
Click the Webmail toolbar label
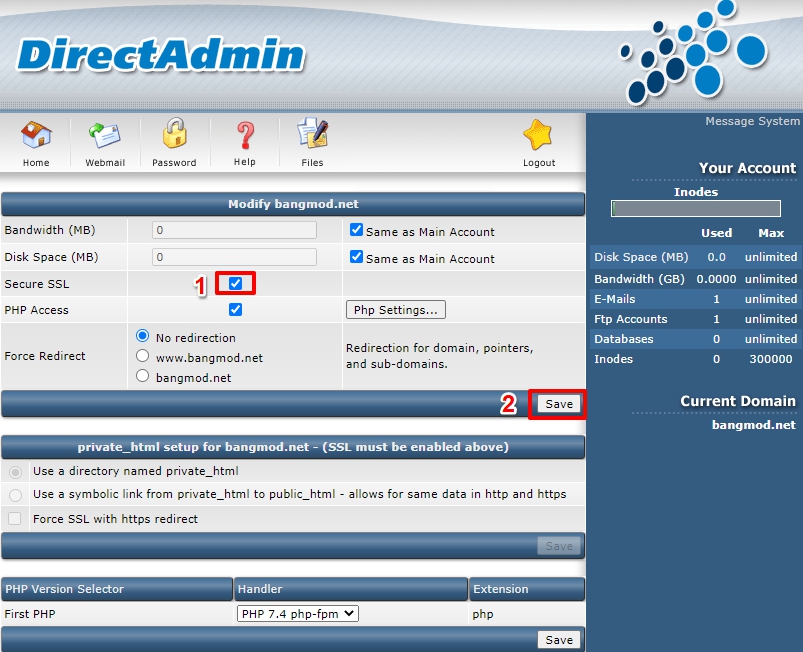[105, 163]
